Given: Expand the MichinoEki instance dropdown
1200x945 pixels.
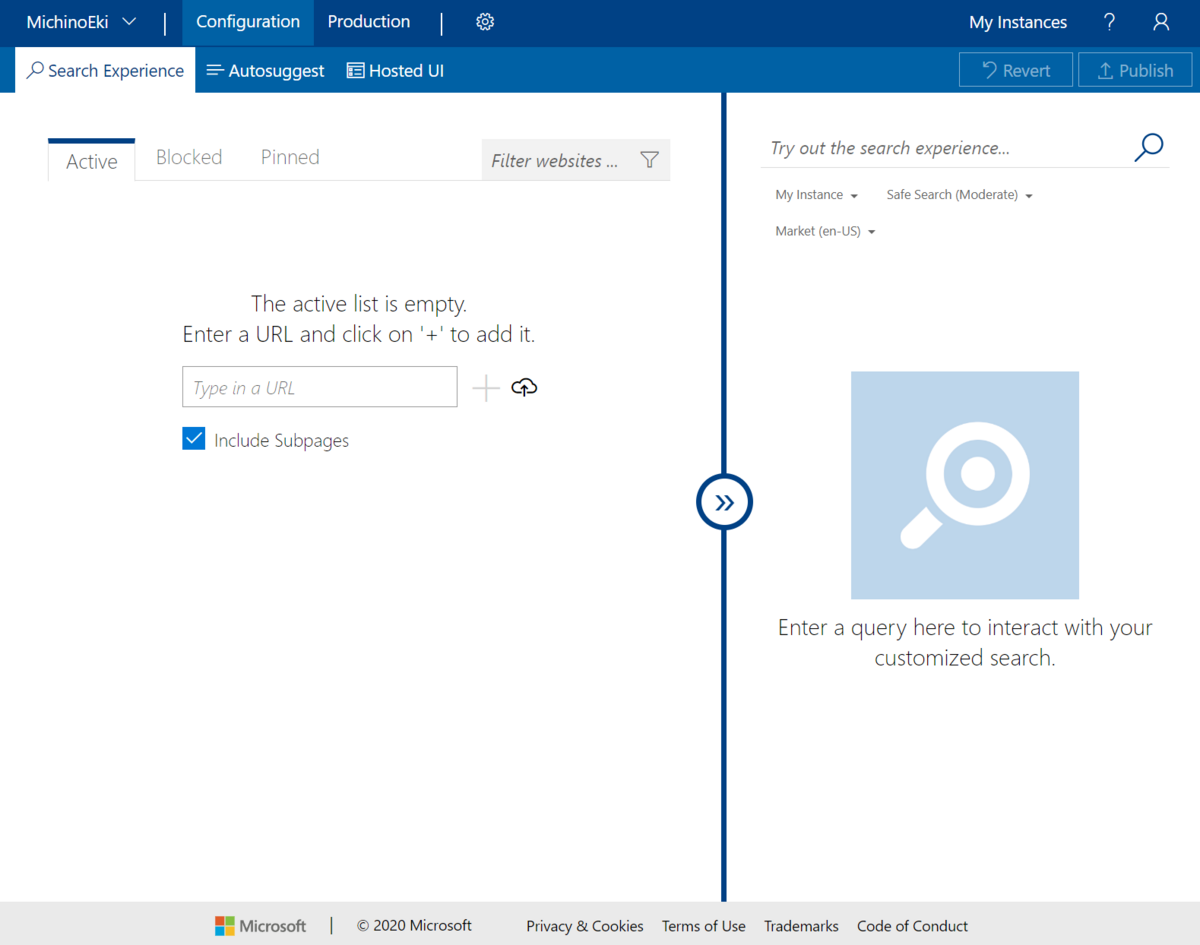Looking at the screenshot, I should pos(81,22).
